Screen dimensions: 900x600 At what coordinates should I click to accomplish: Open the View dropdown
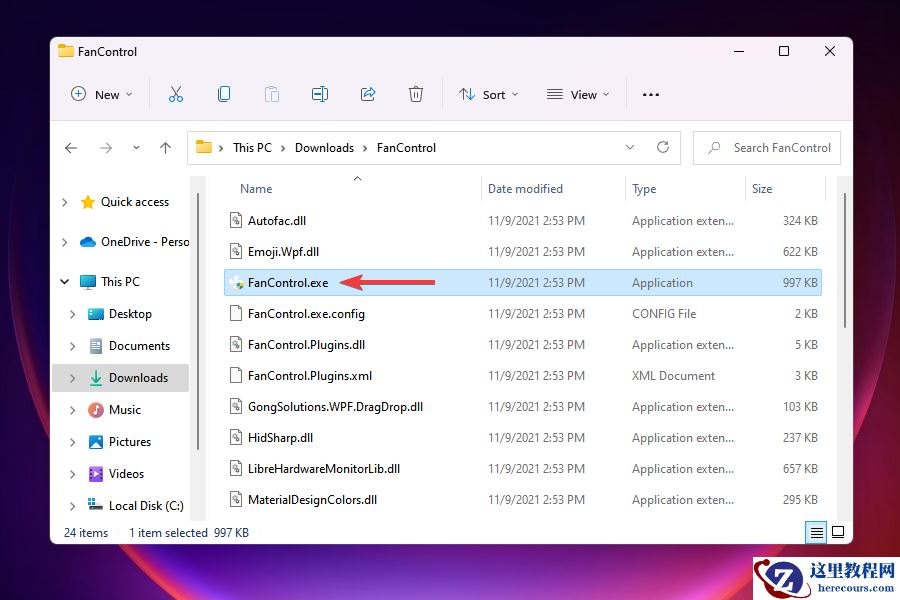578,94
